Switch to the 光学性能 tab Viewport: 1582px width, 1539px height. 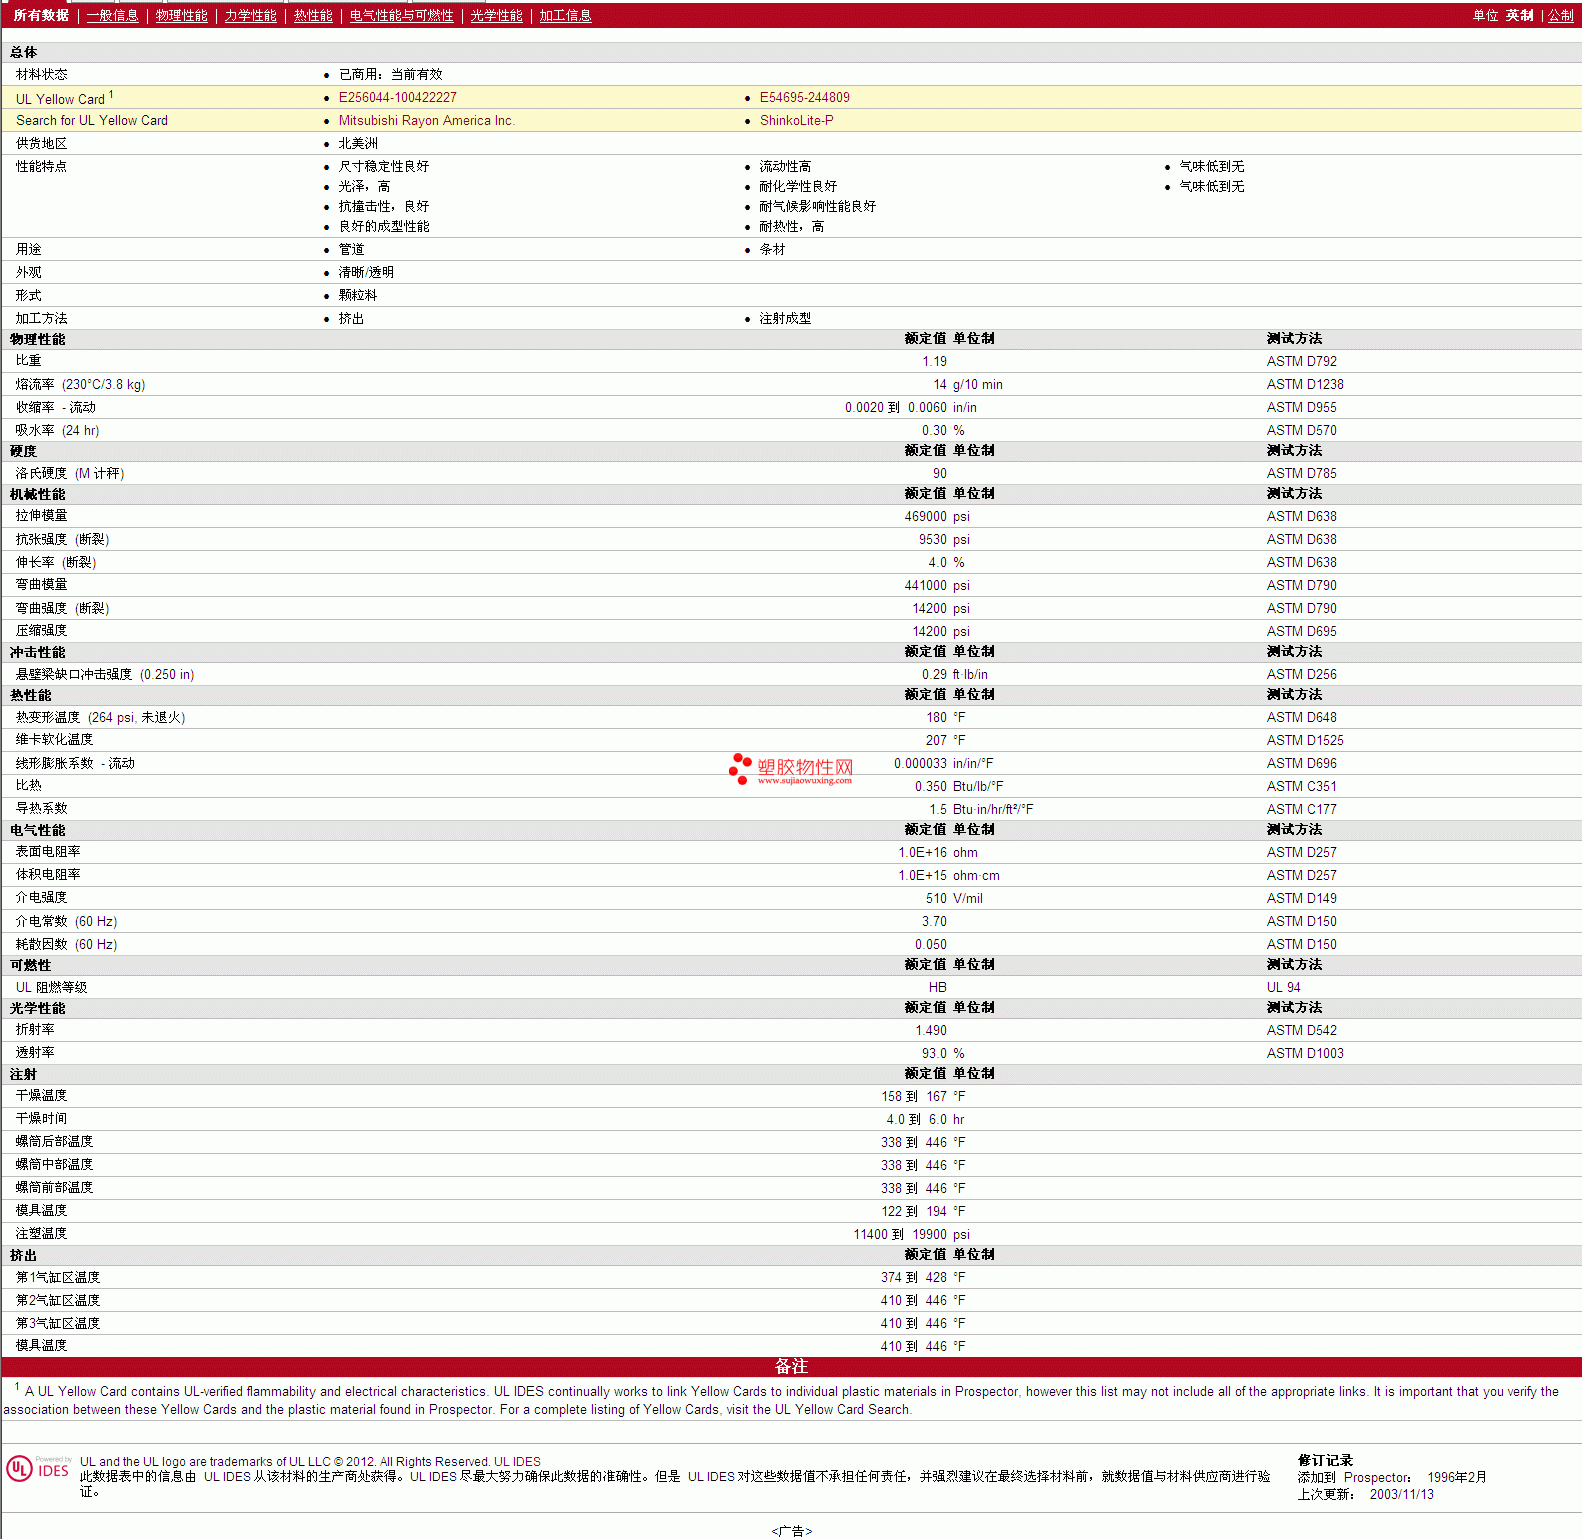point(496,16)
